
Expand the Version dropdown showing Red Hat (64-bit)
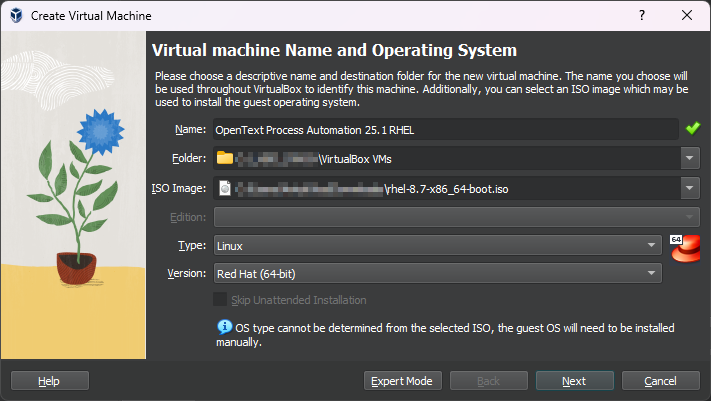pyautogui.click(x=436, y=273)
